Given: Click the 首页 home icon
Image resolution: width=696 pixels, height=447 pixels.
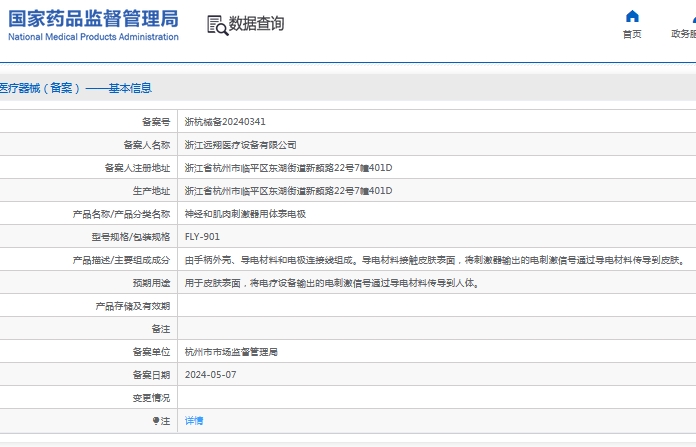Looking at the screenshot, I should click(632, 16).
